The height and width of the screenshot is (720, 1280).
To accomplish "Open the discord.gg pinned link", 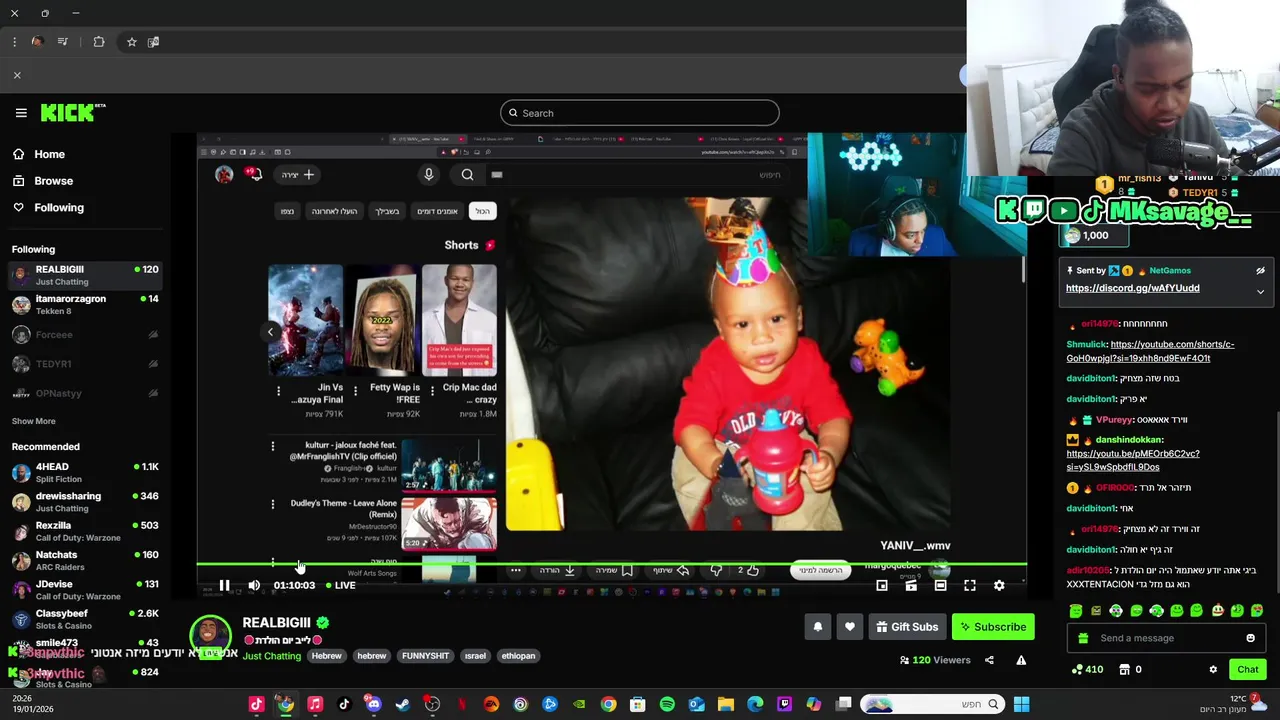I will click(1133, 288).
